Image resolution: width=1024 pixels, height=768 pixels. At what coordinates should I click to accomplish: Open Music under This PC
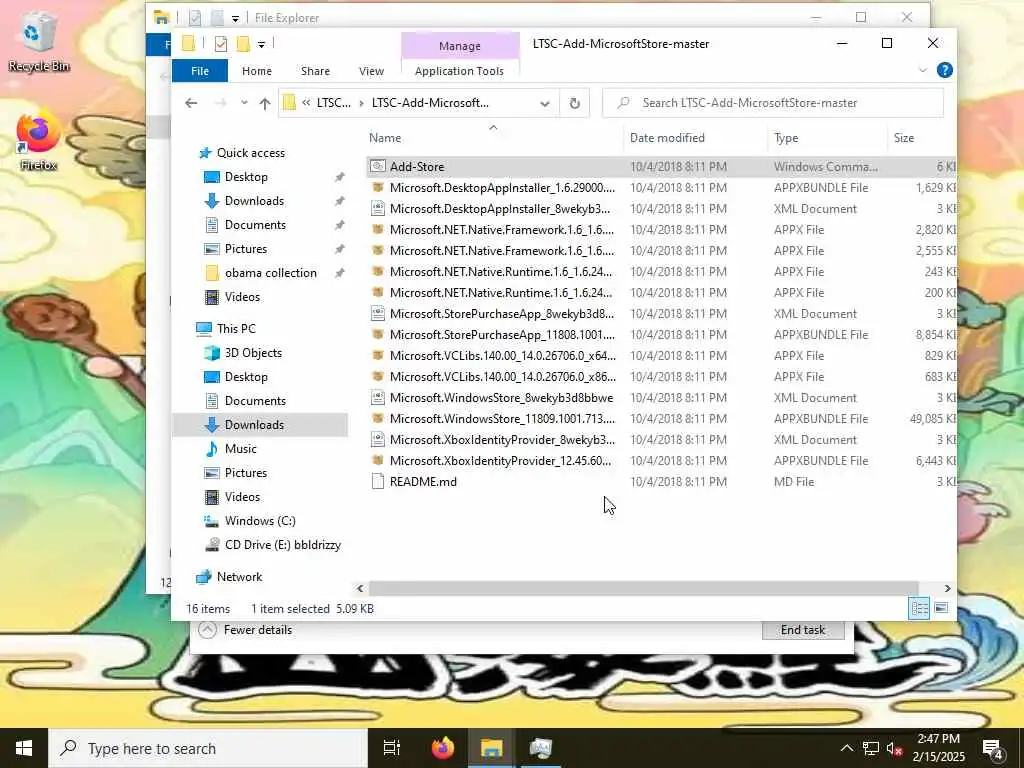[240, 449]
